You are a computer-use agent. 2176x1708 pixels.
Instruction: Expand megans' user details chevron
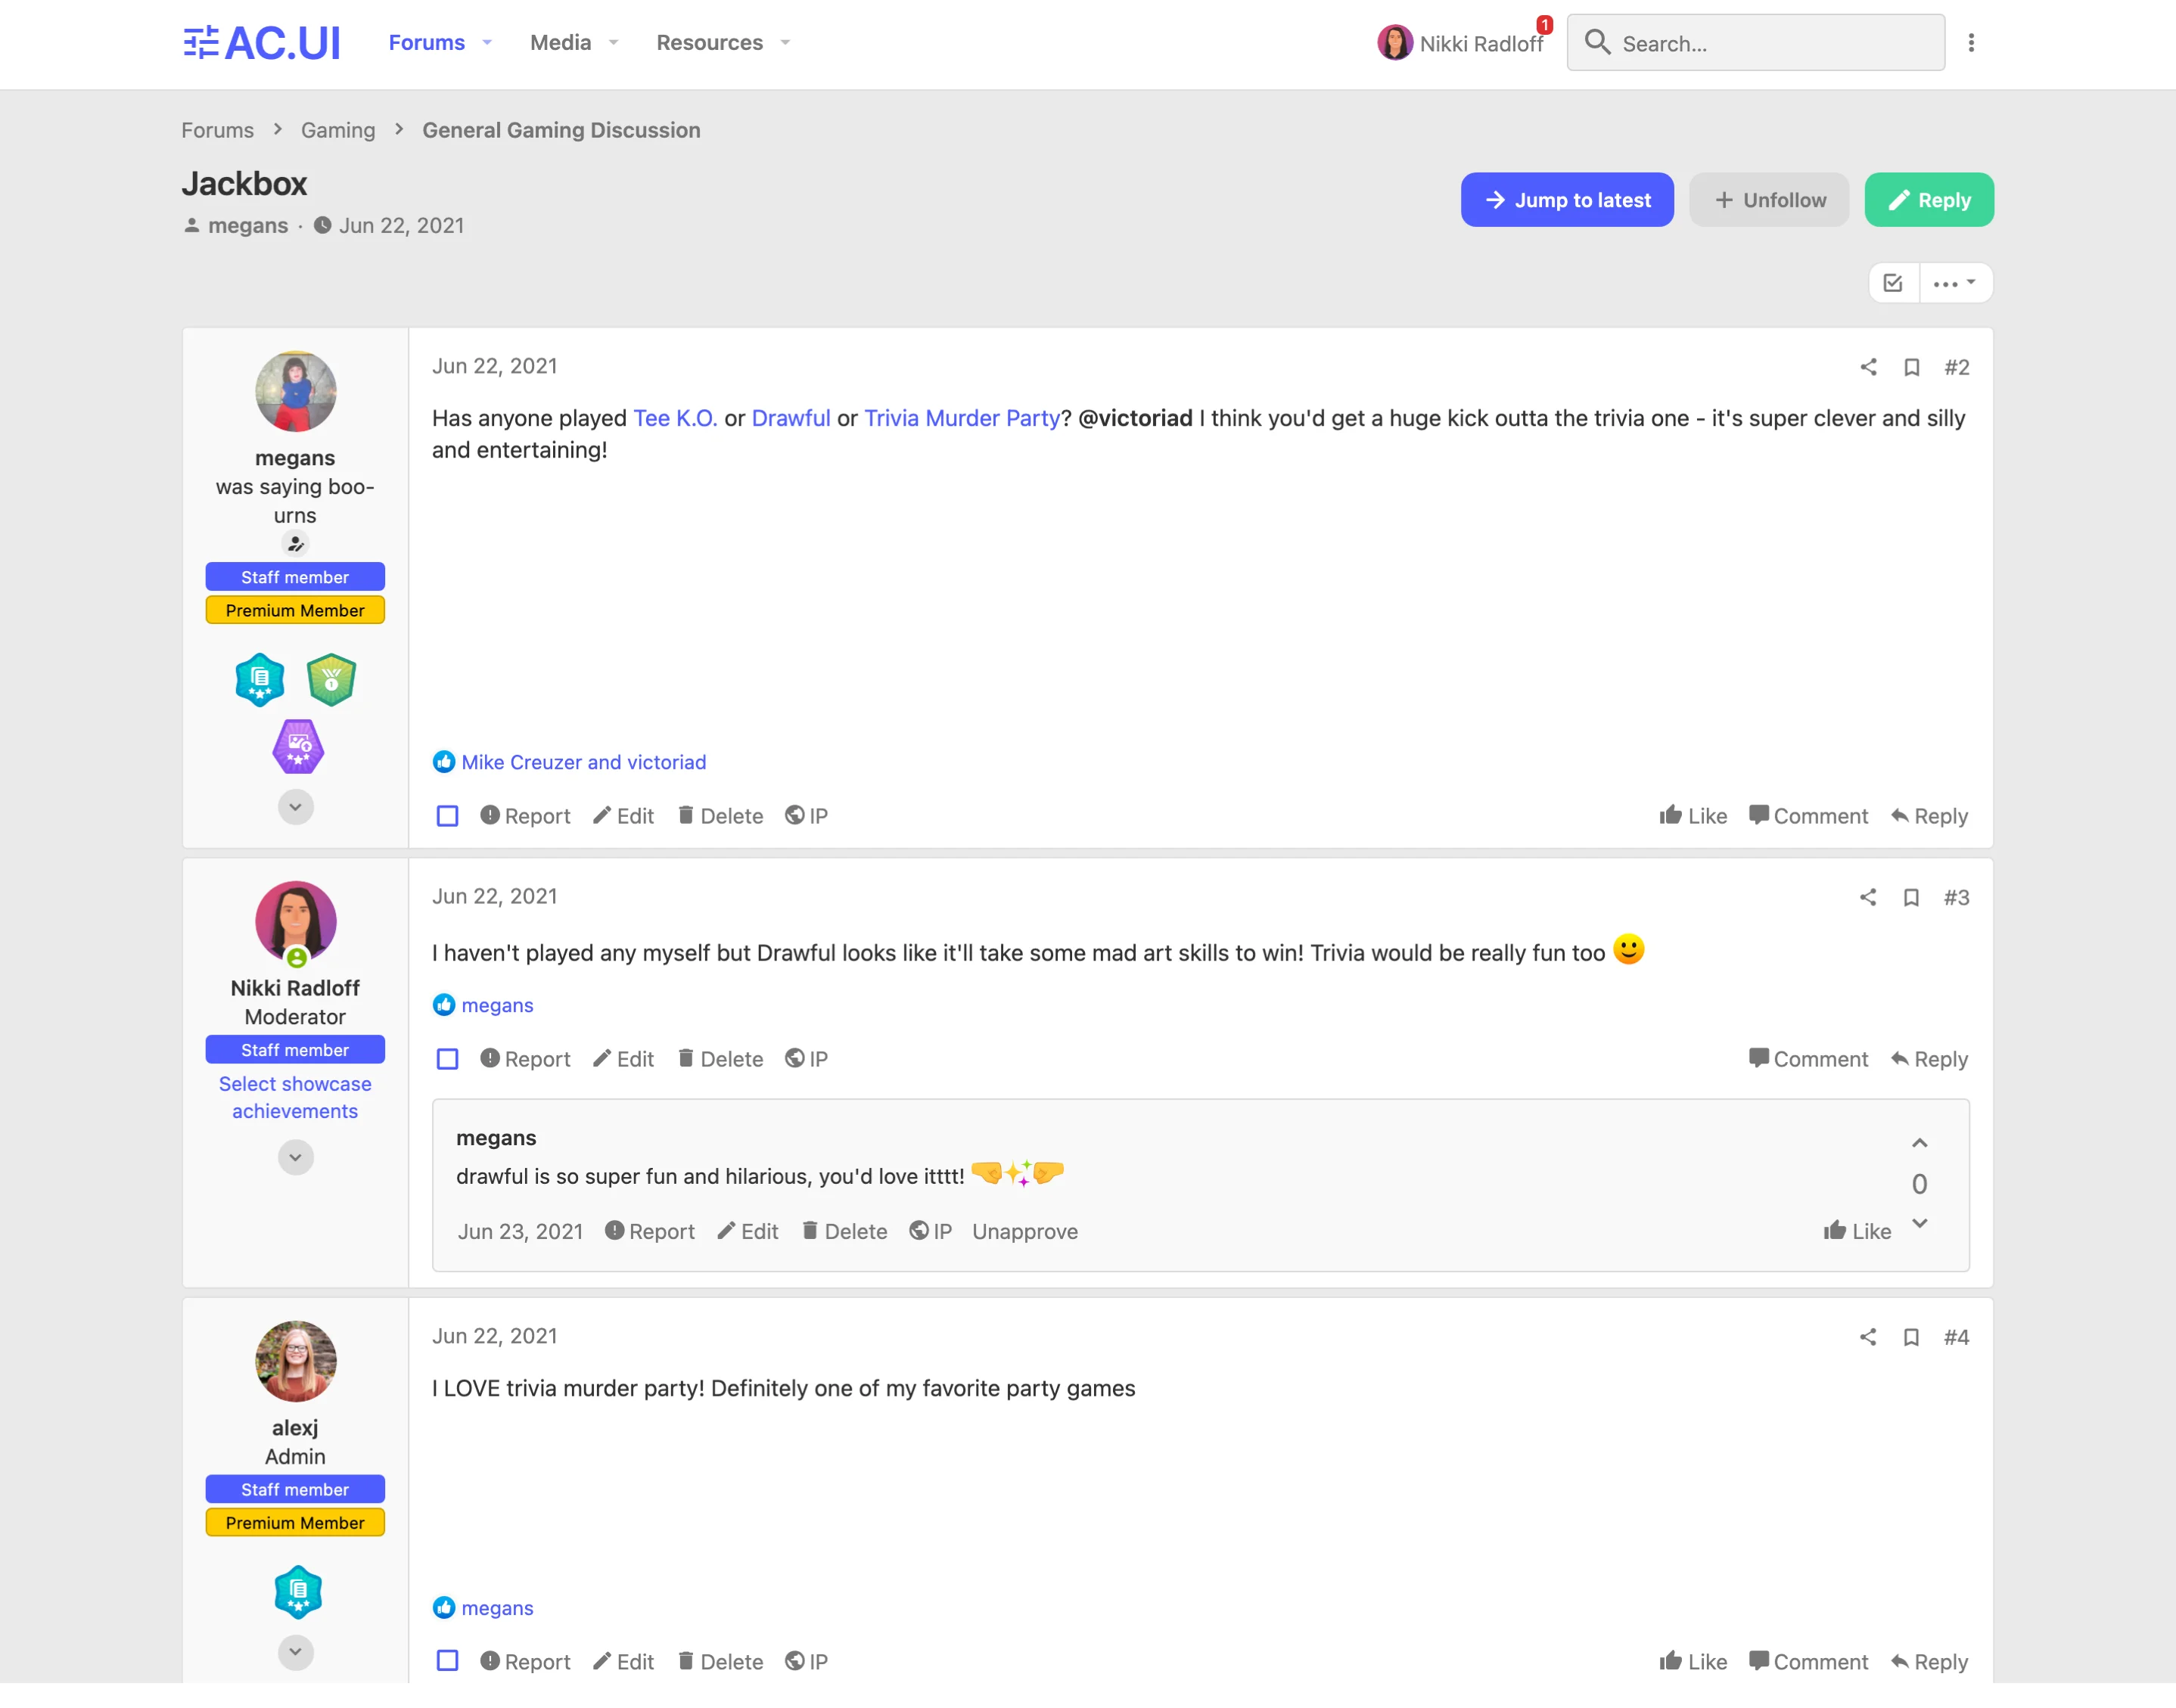295,807
